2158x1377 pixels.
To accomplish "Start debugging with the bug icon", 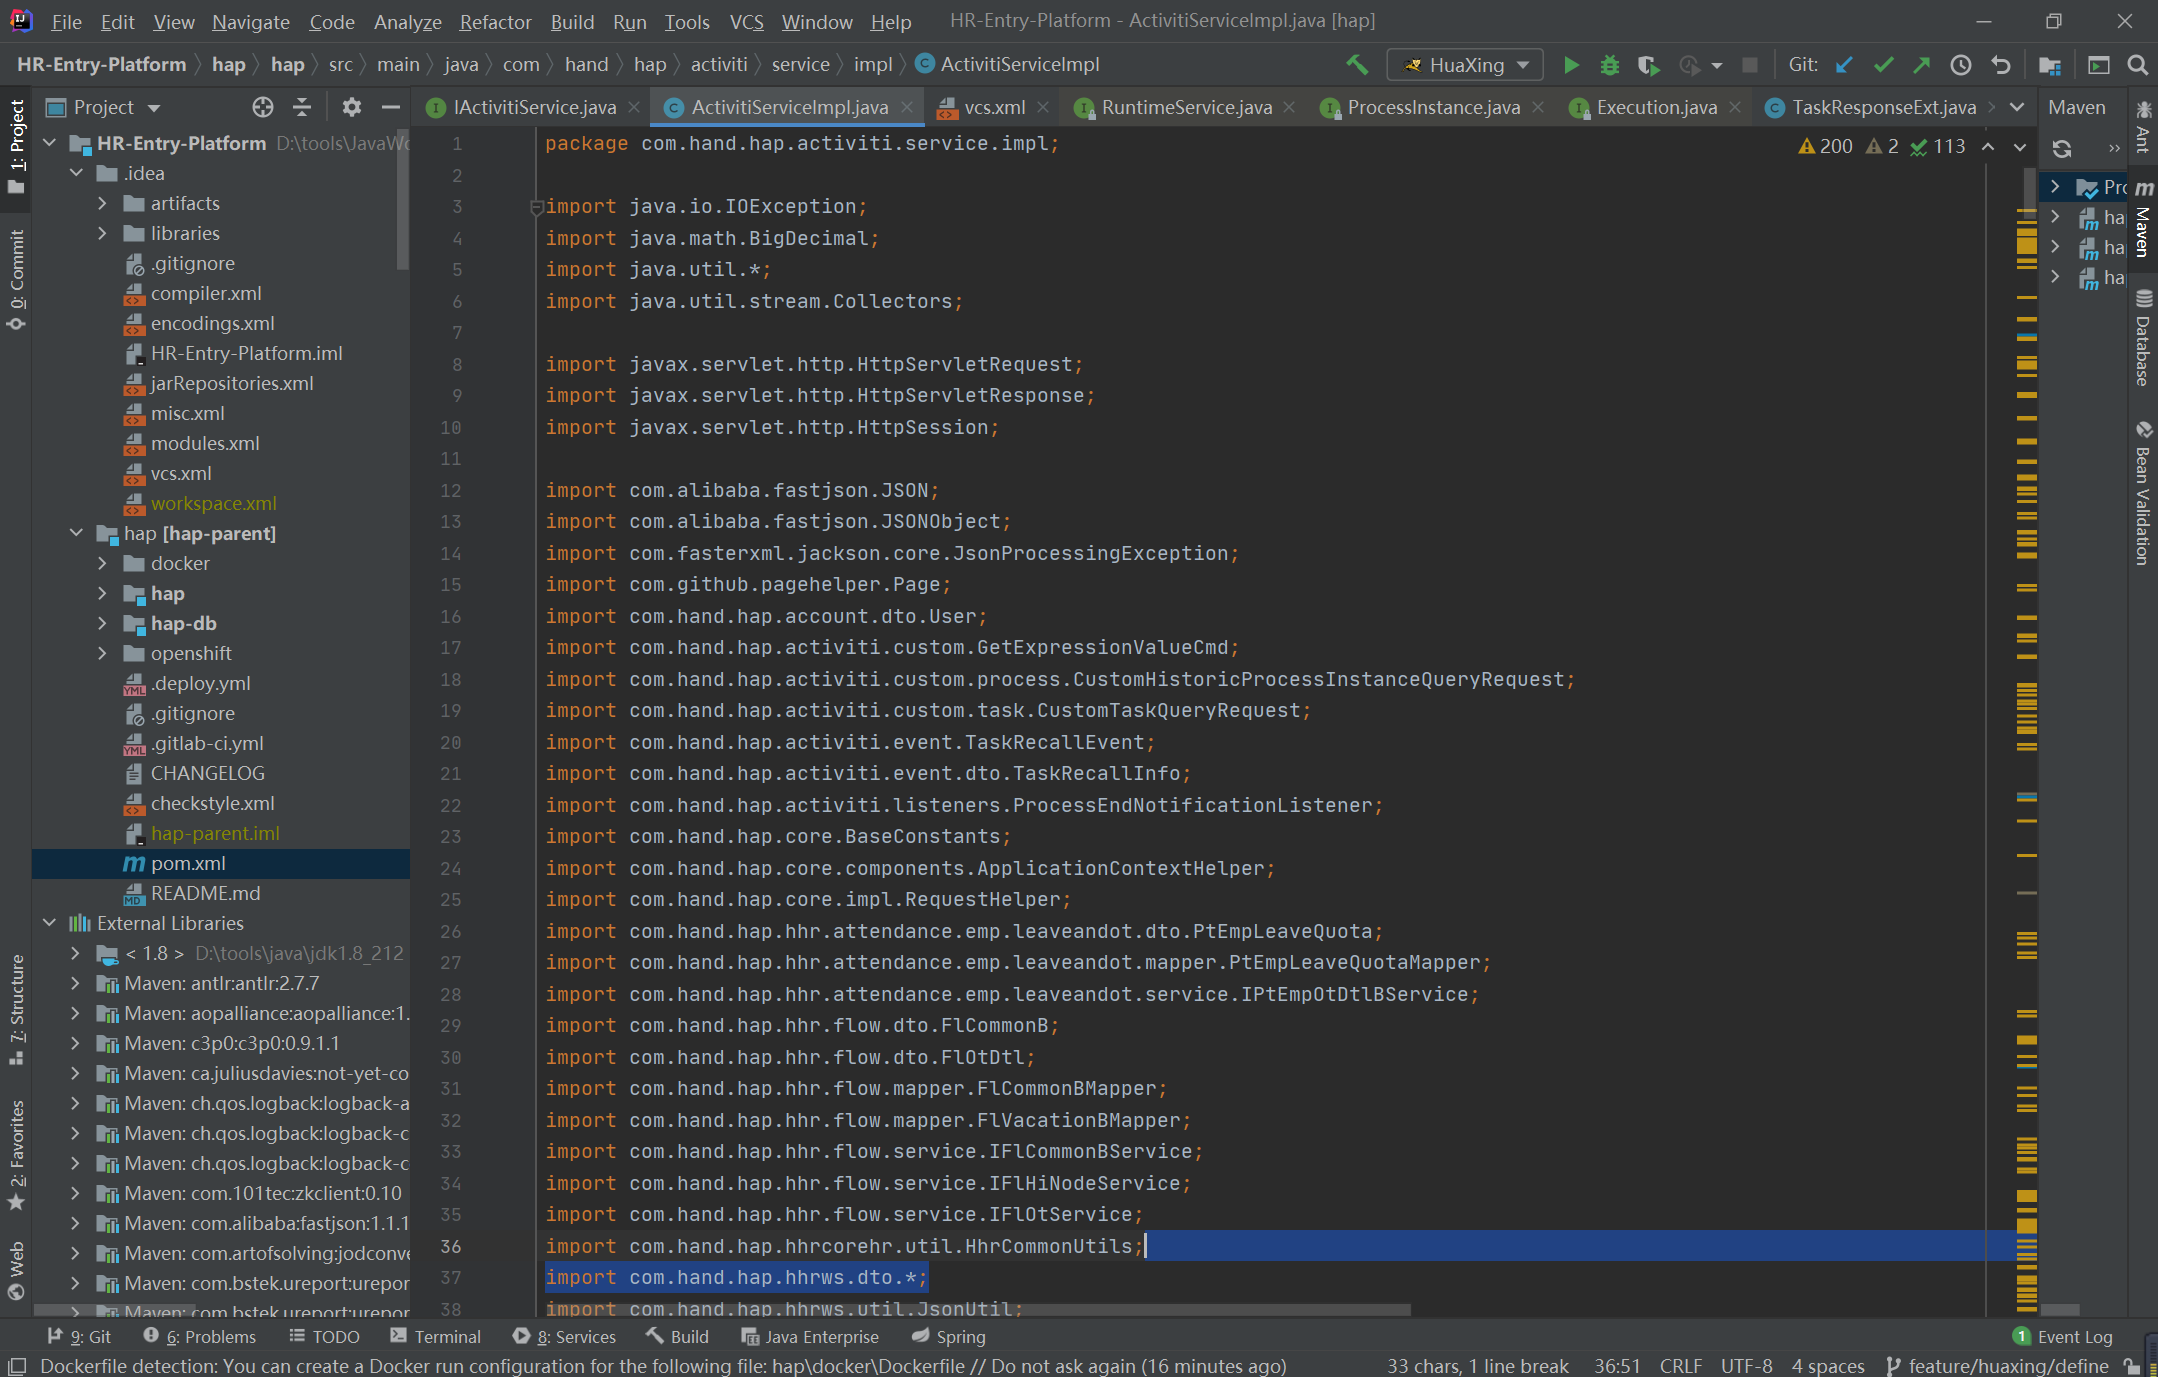I will (x=1610, y=65).
